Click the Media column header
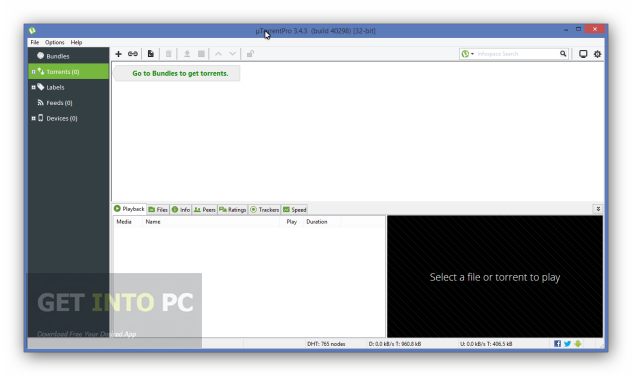The image size is (632, 376). [127, 222]
